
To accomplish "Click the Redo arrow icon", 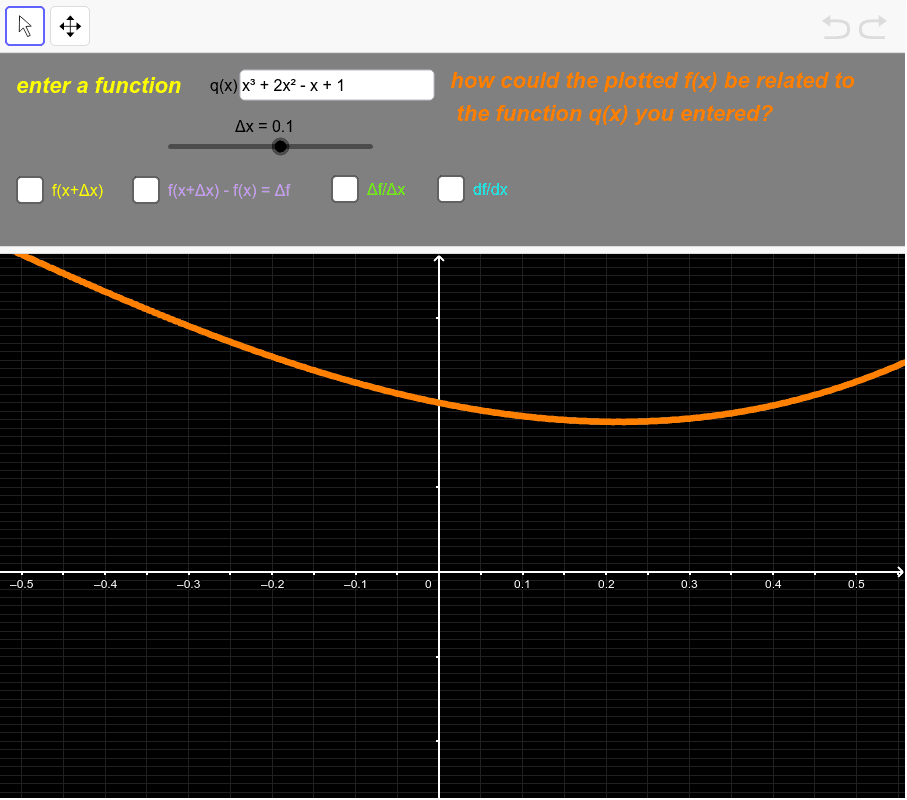I will pos(873,27).
